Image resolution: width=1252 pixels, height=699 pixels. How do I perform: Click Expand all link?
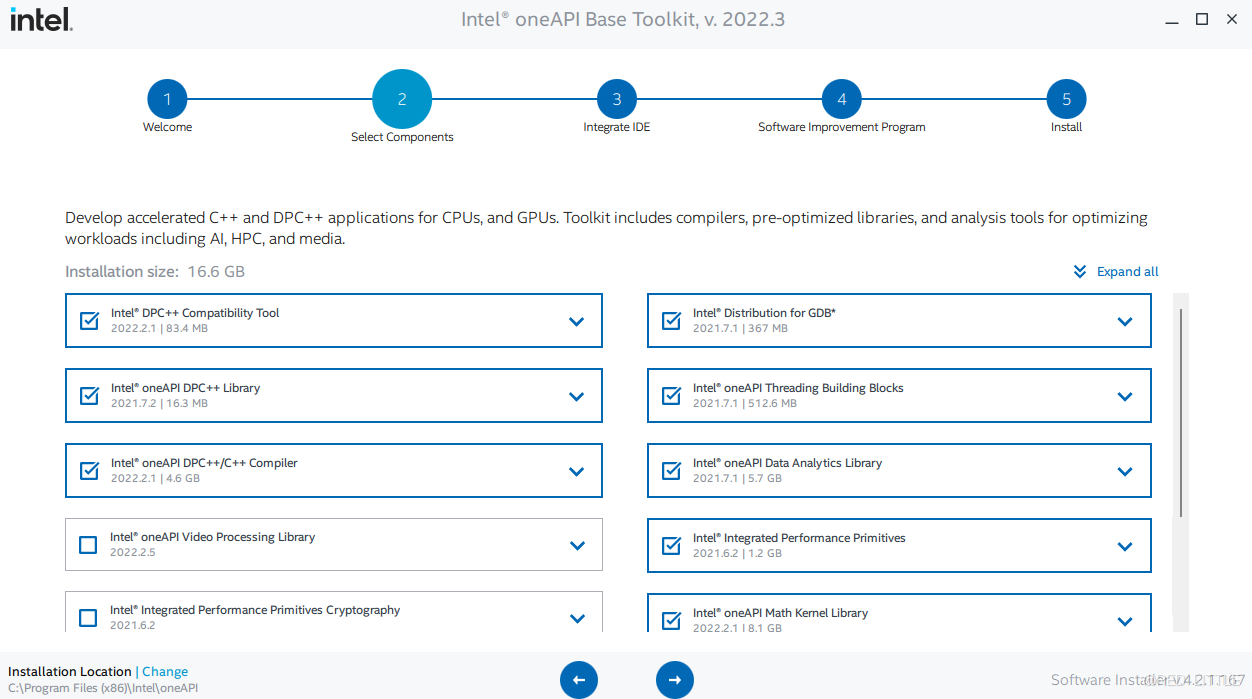tap(1128, 271)
